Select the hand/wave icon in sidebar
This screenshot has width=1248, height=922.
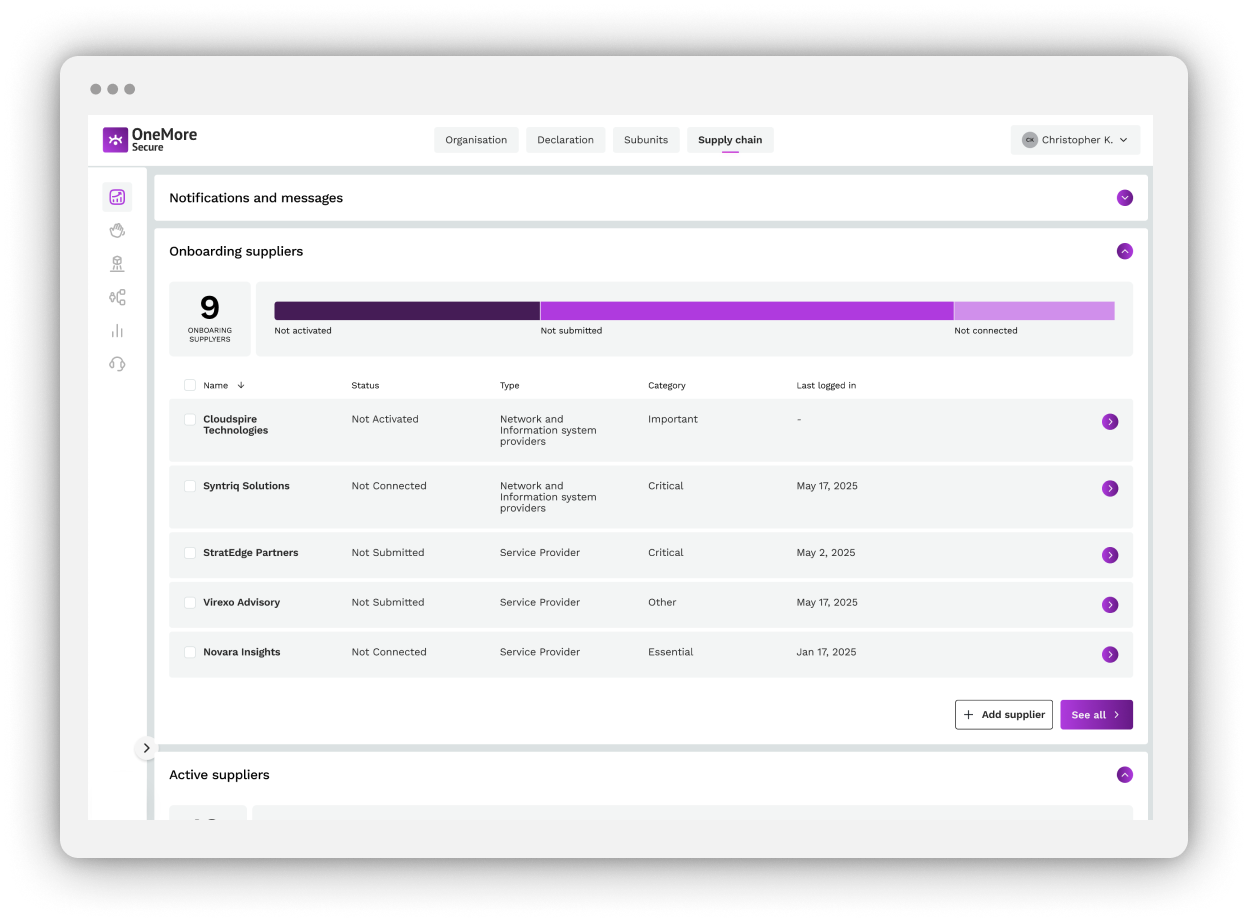(x=117, y=230)
